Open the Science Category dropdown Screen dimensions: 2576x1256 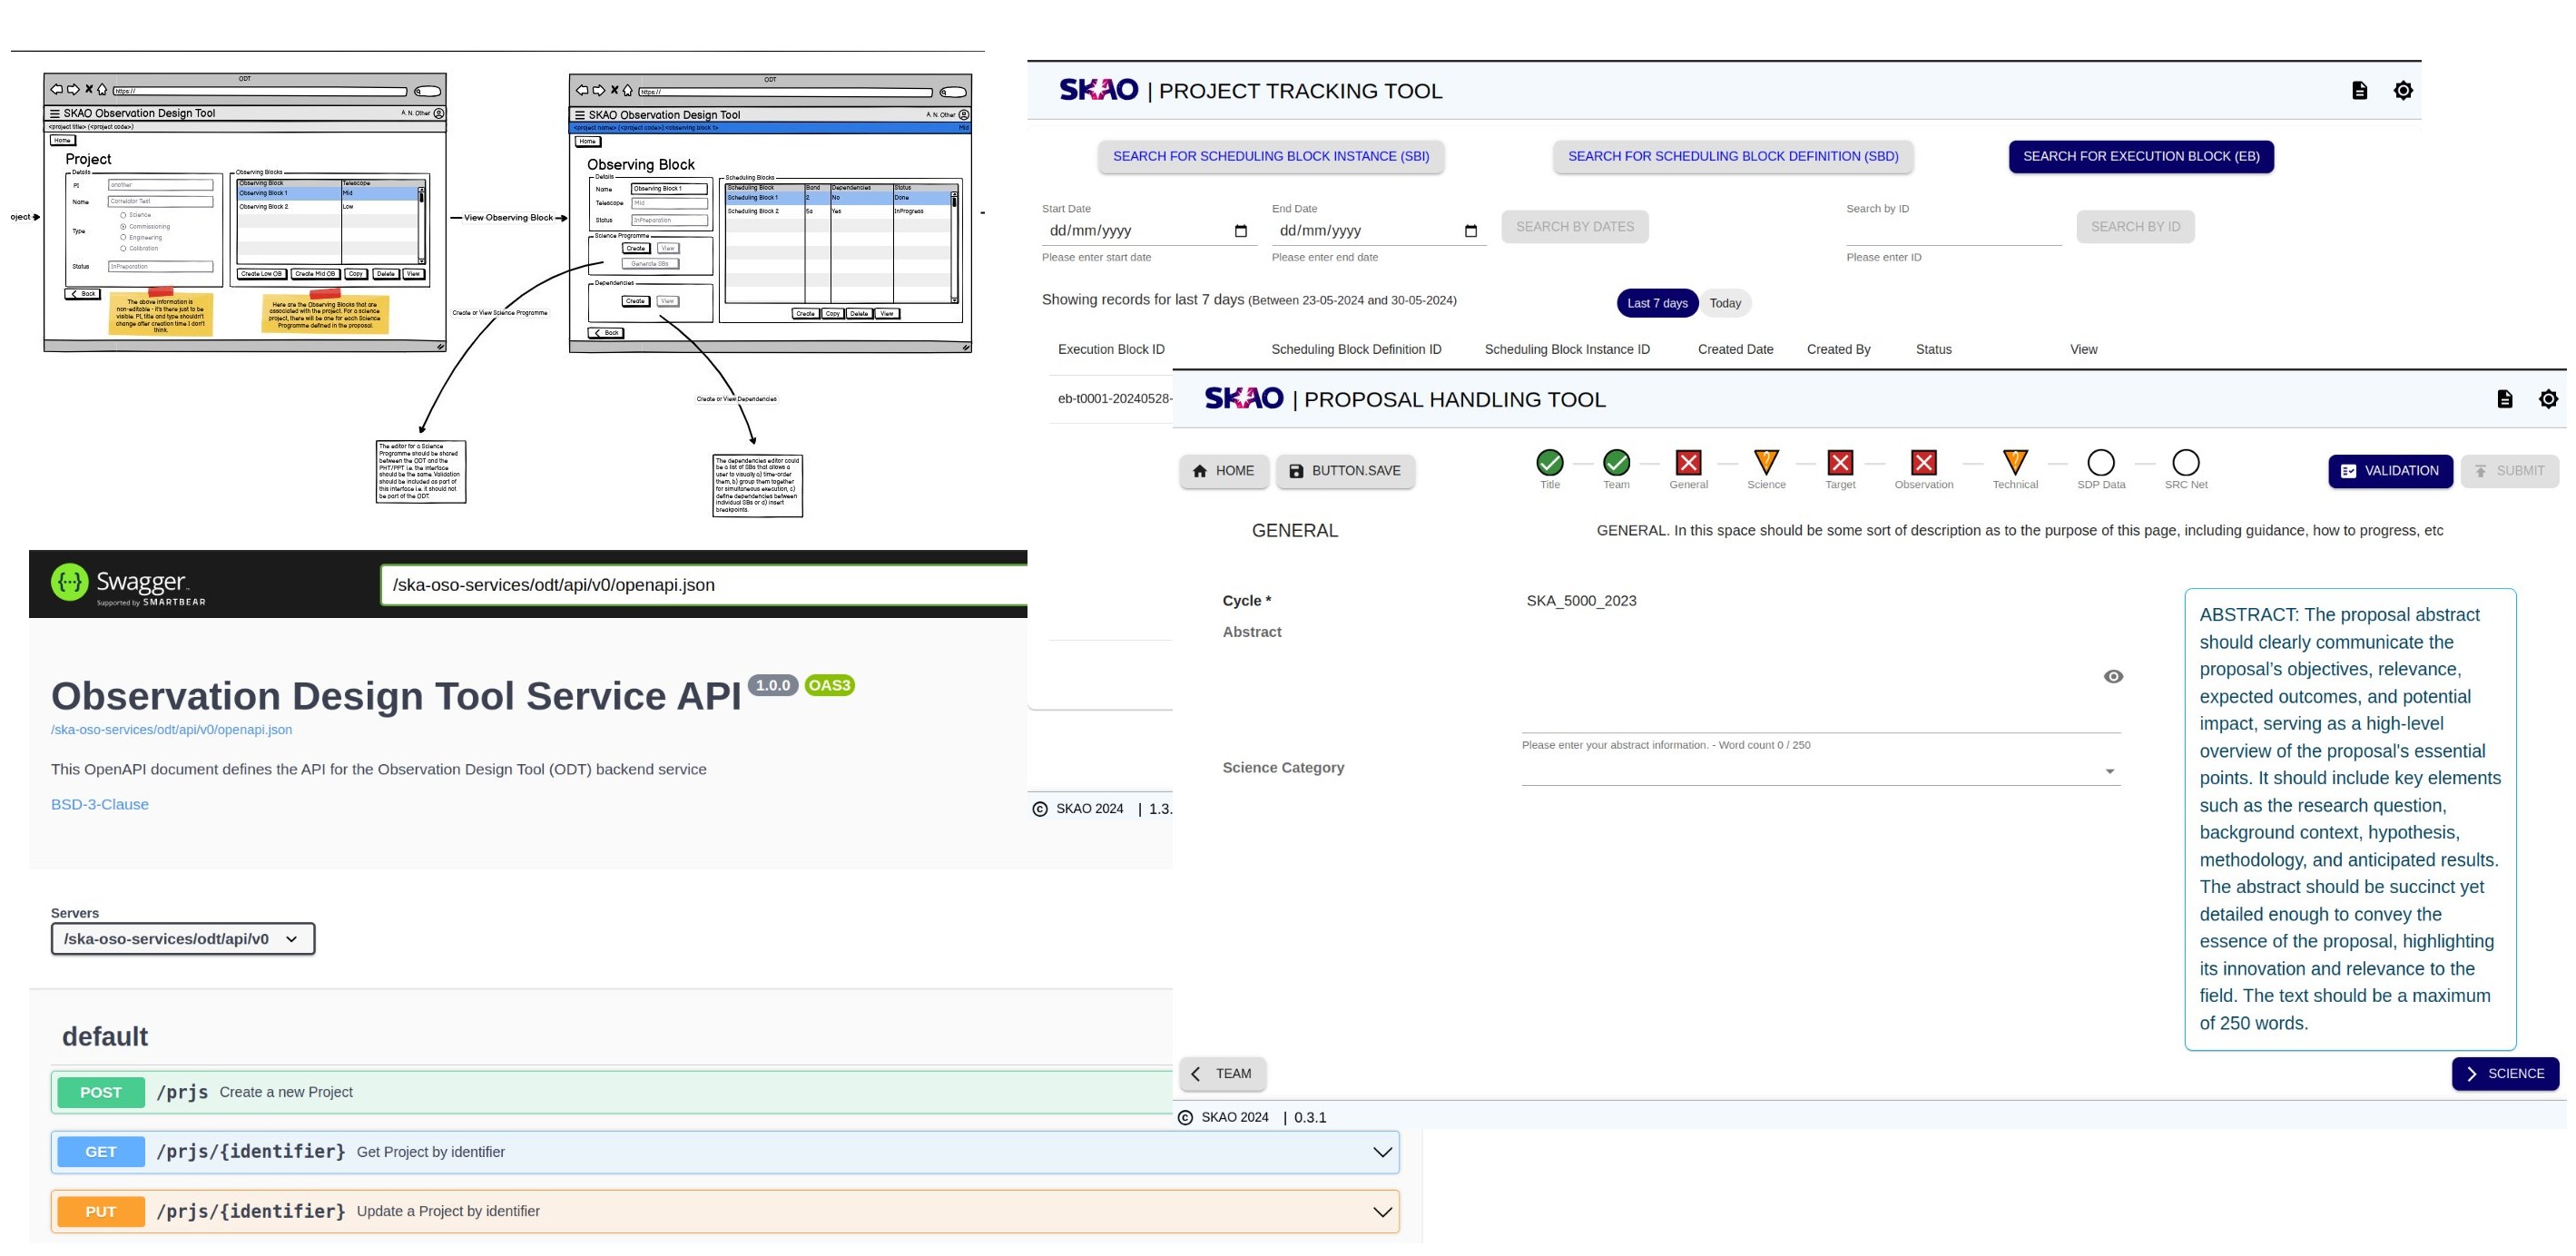pos(2109,771)
